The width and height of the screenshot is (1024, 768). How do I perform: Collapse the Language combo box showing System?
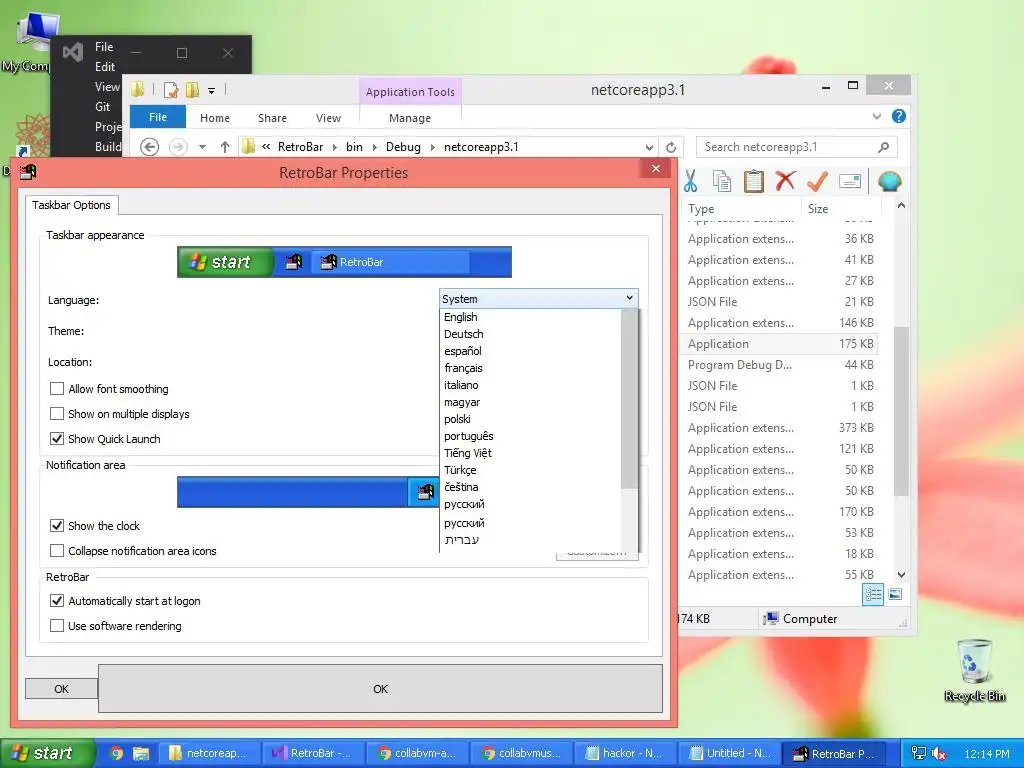539,298
